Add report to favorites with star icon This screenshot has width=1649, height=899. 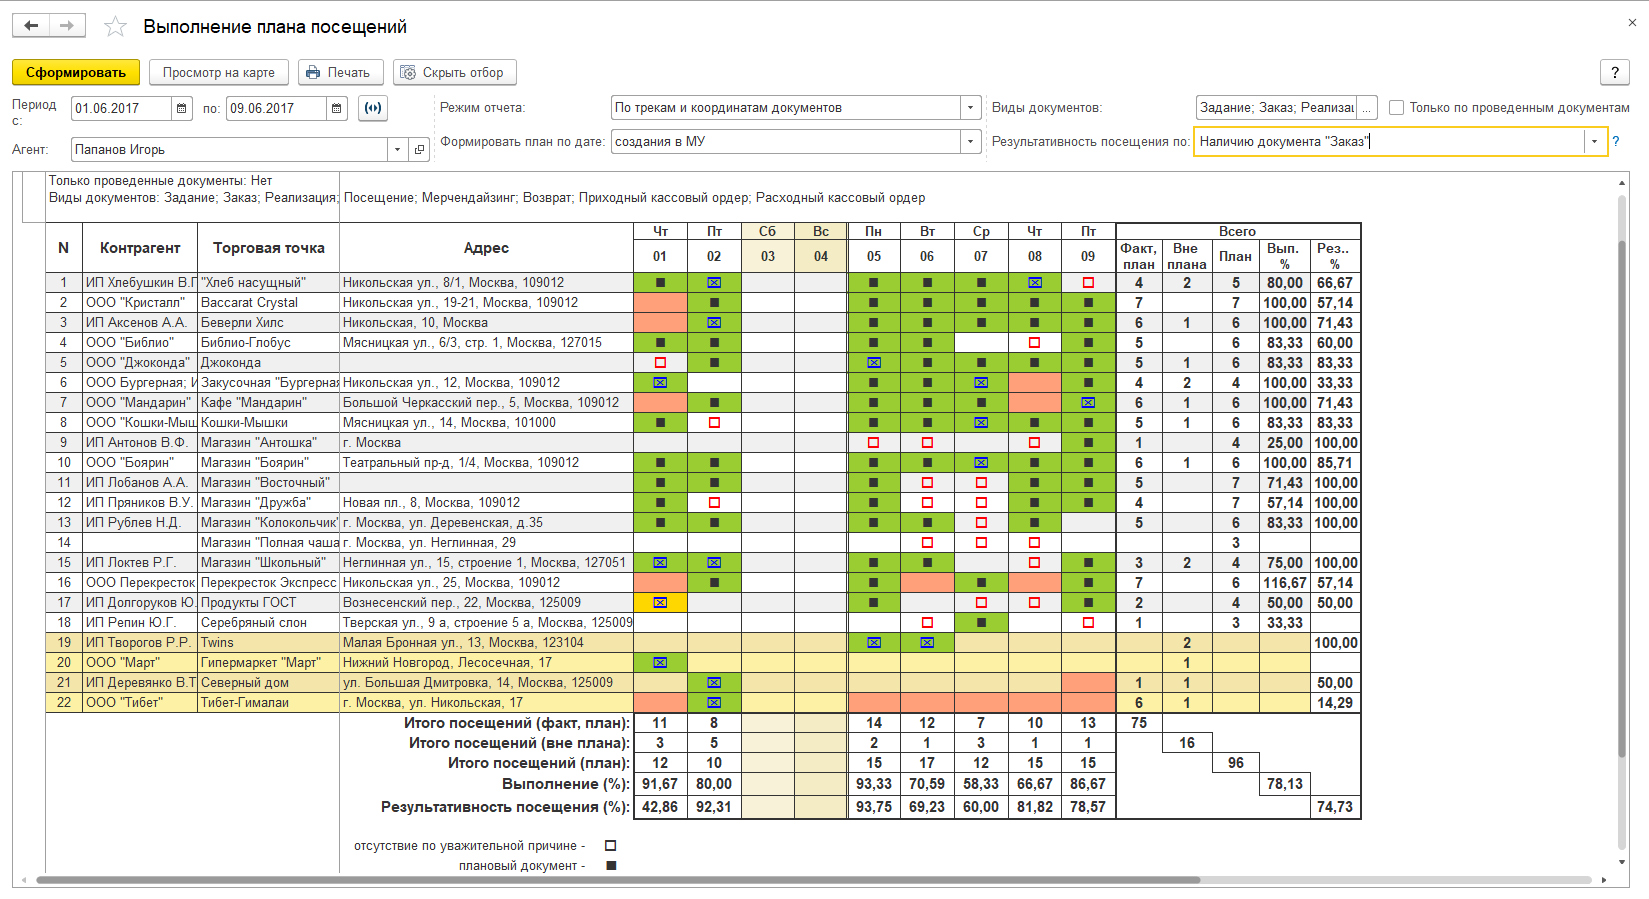click(x=116, y=27)
